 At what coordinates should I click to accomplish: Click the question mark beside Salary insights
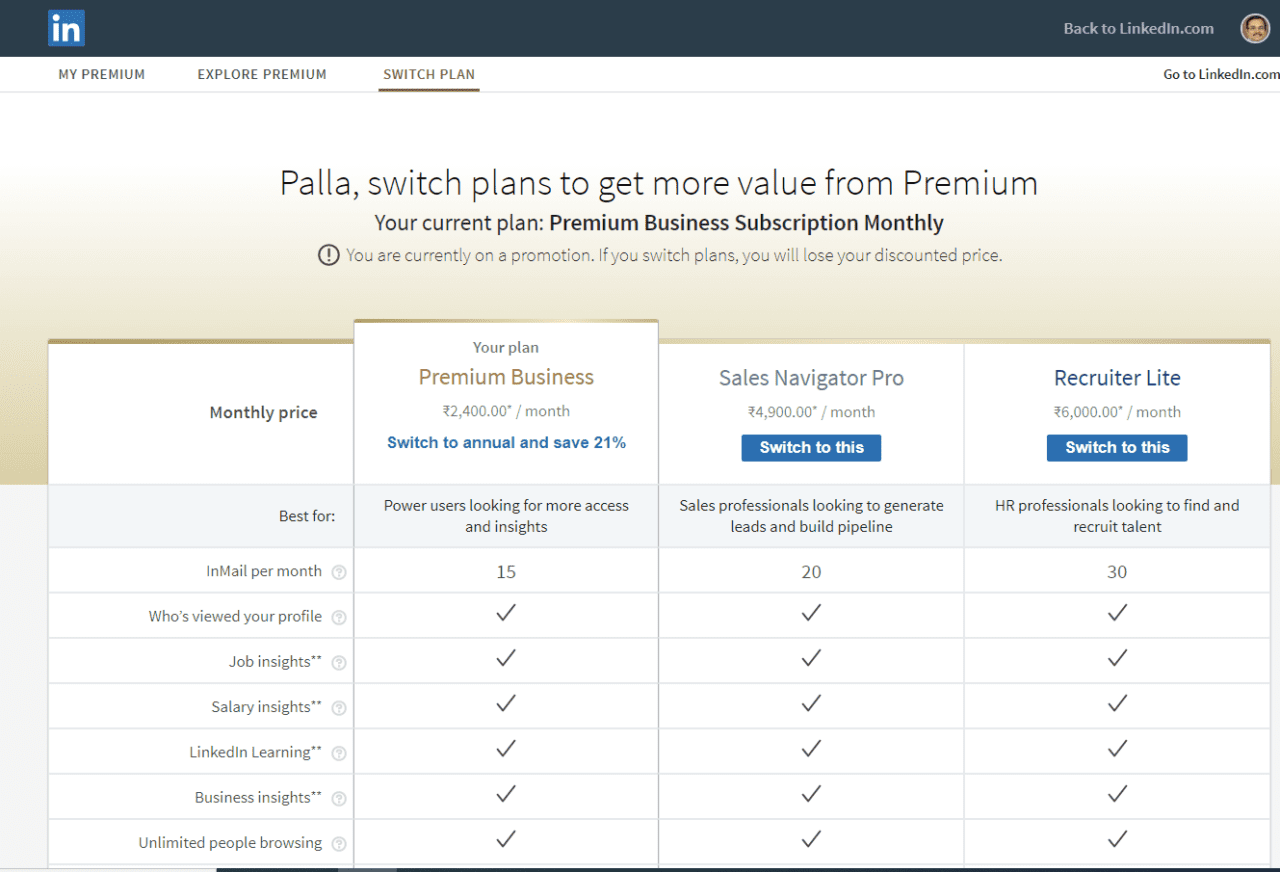(x=339, y=706)
